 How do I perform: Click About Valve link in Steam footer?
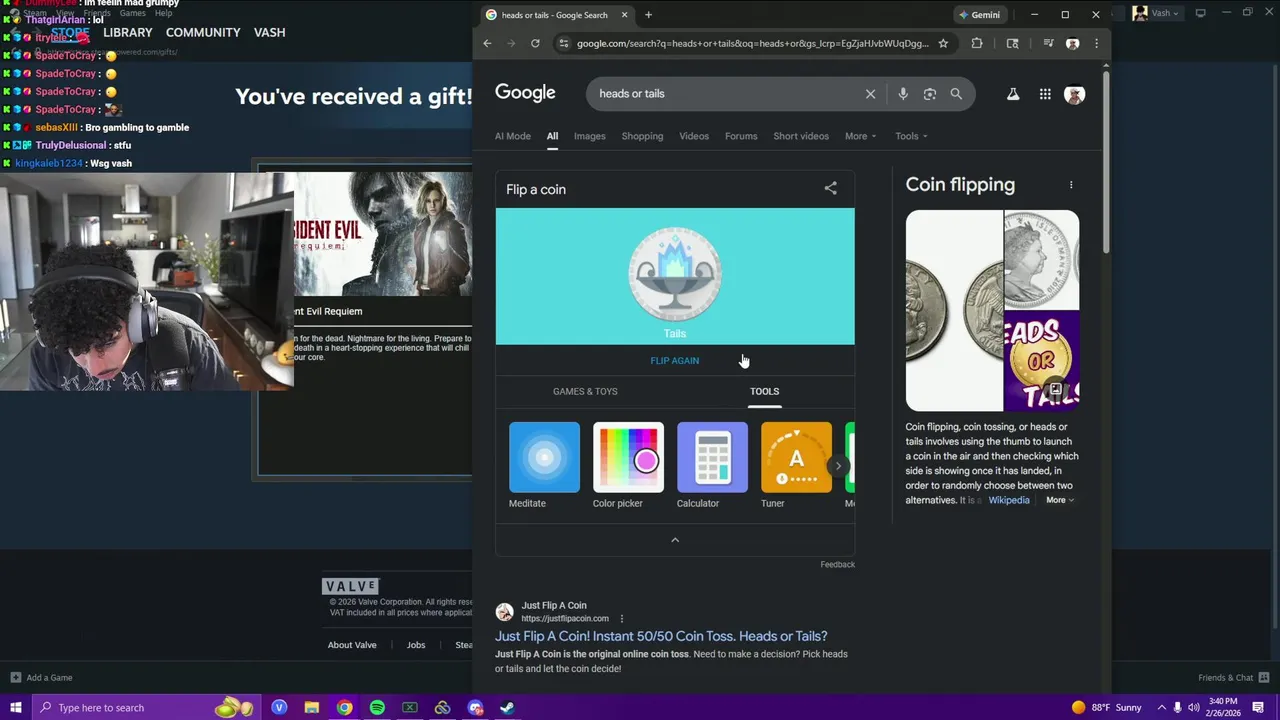coord(352,645)
